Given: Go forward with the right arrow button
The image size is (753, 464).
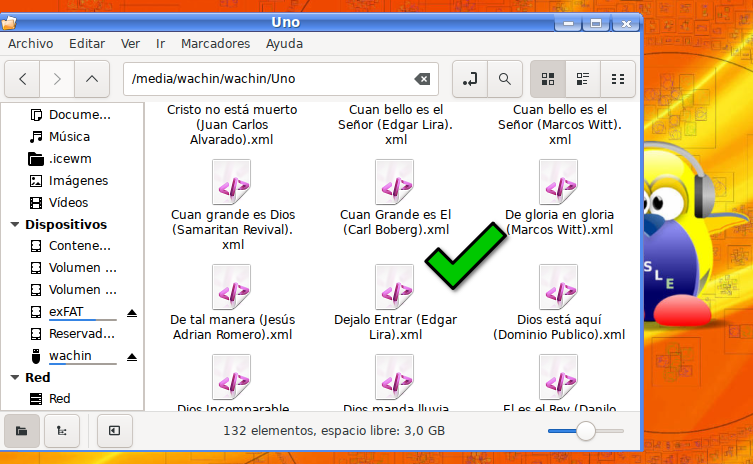Looking at the screenshot, I should 57,79.
